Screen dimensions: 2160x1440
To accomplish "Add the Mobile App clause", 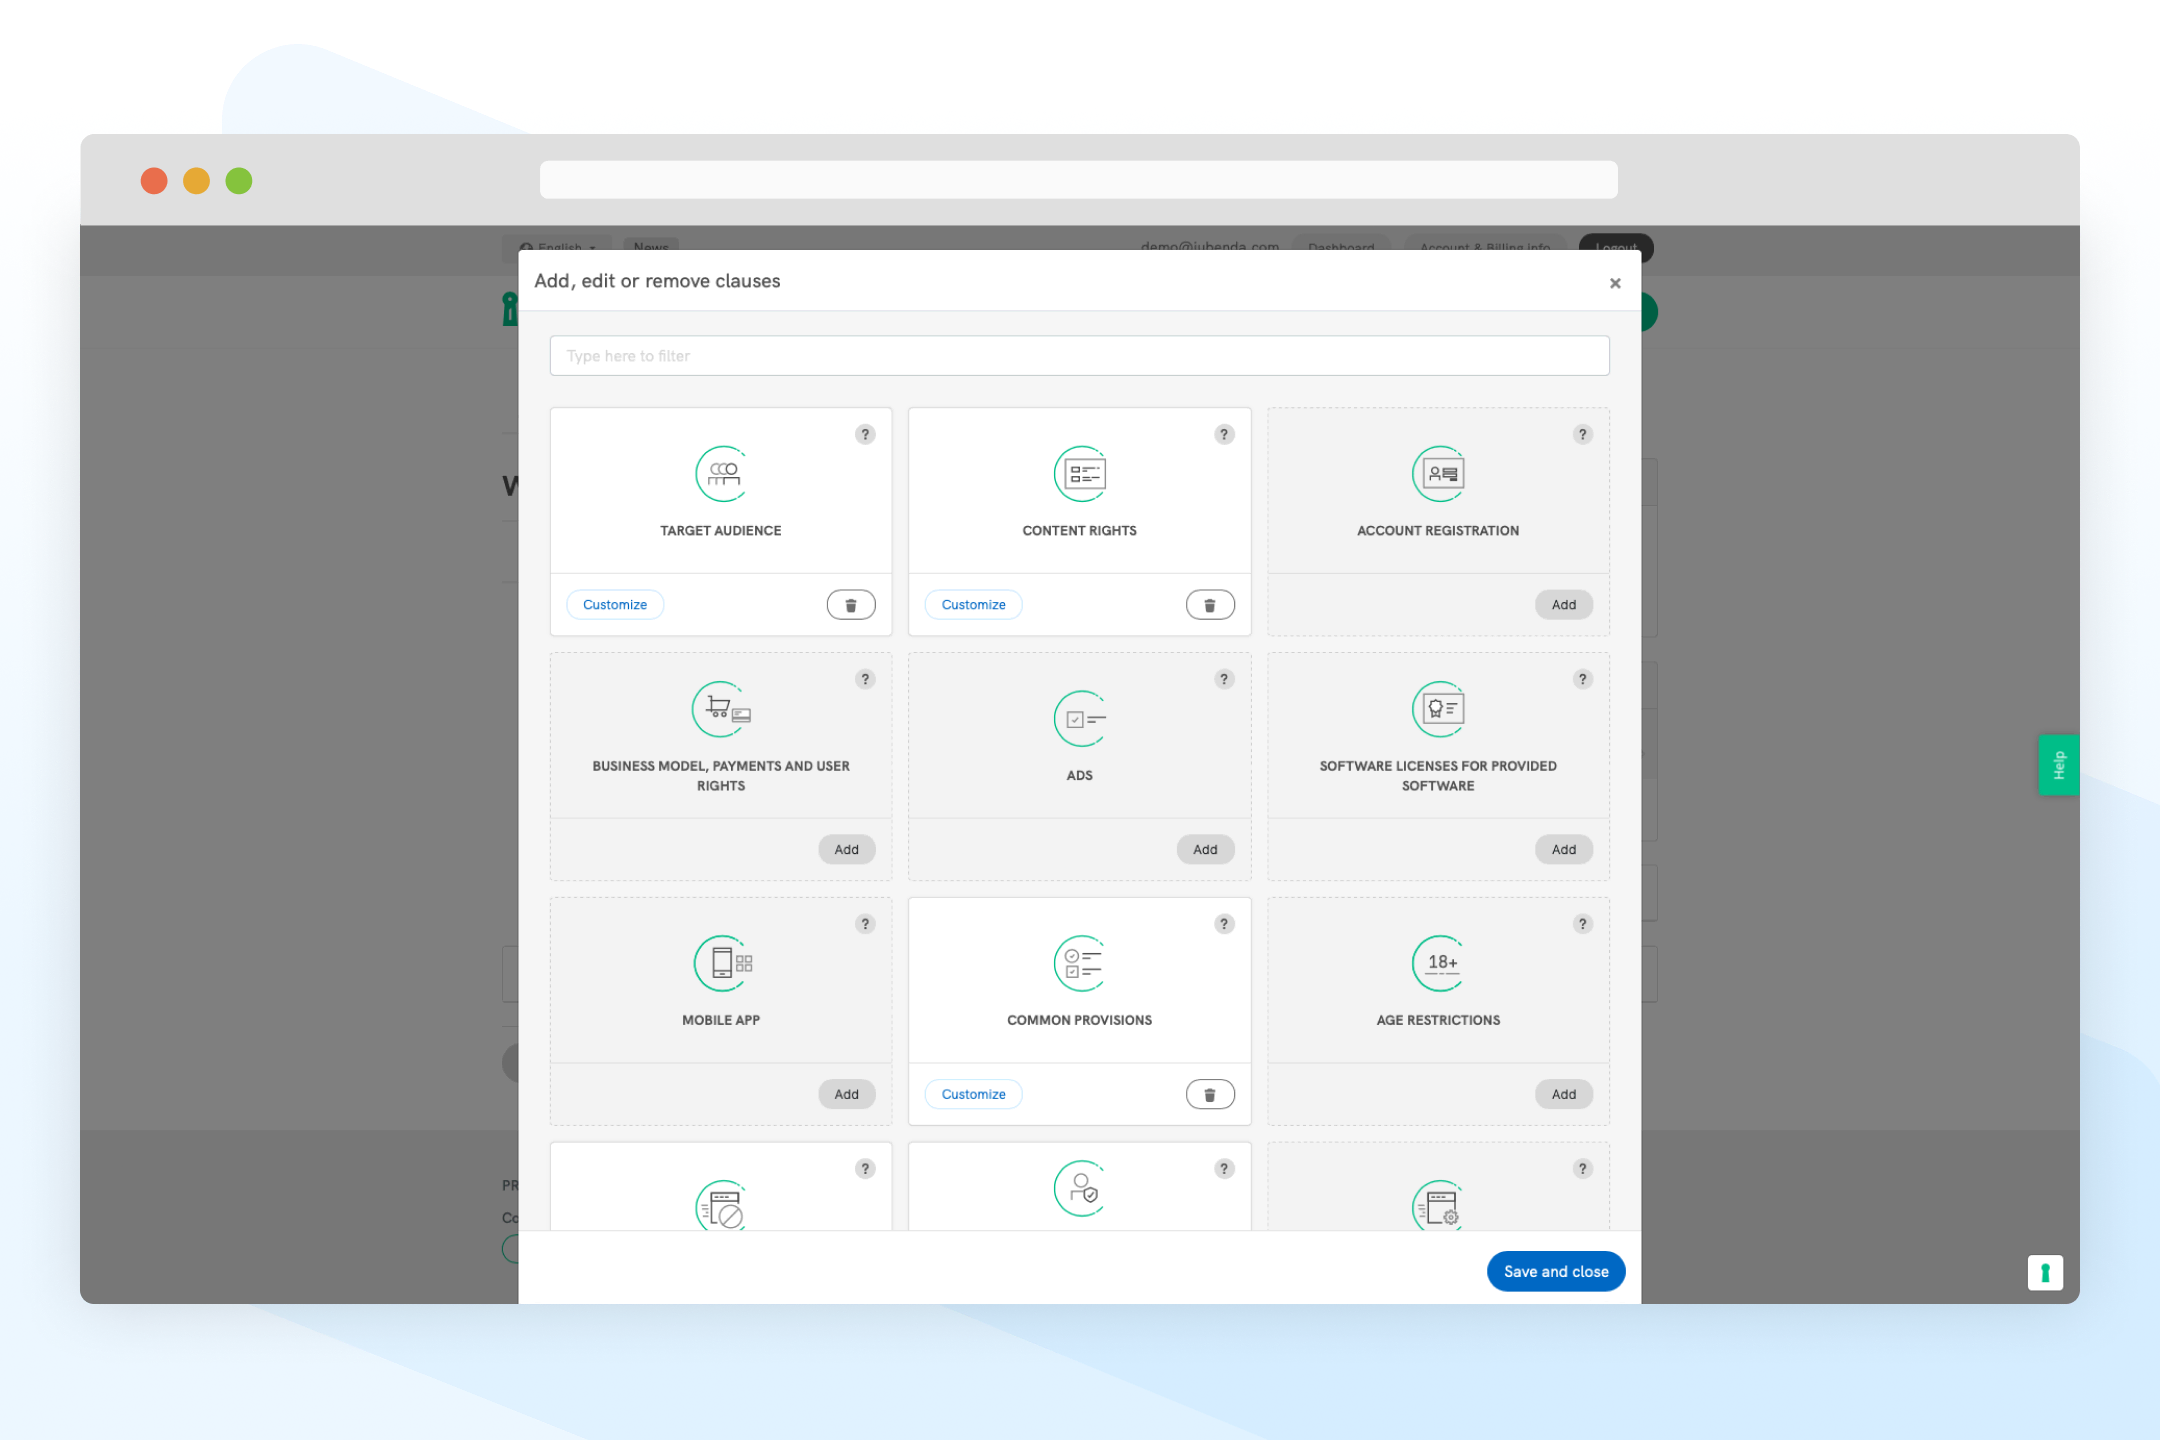I will click(x=846, y=1094).
